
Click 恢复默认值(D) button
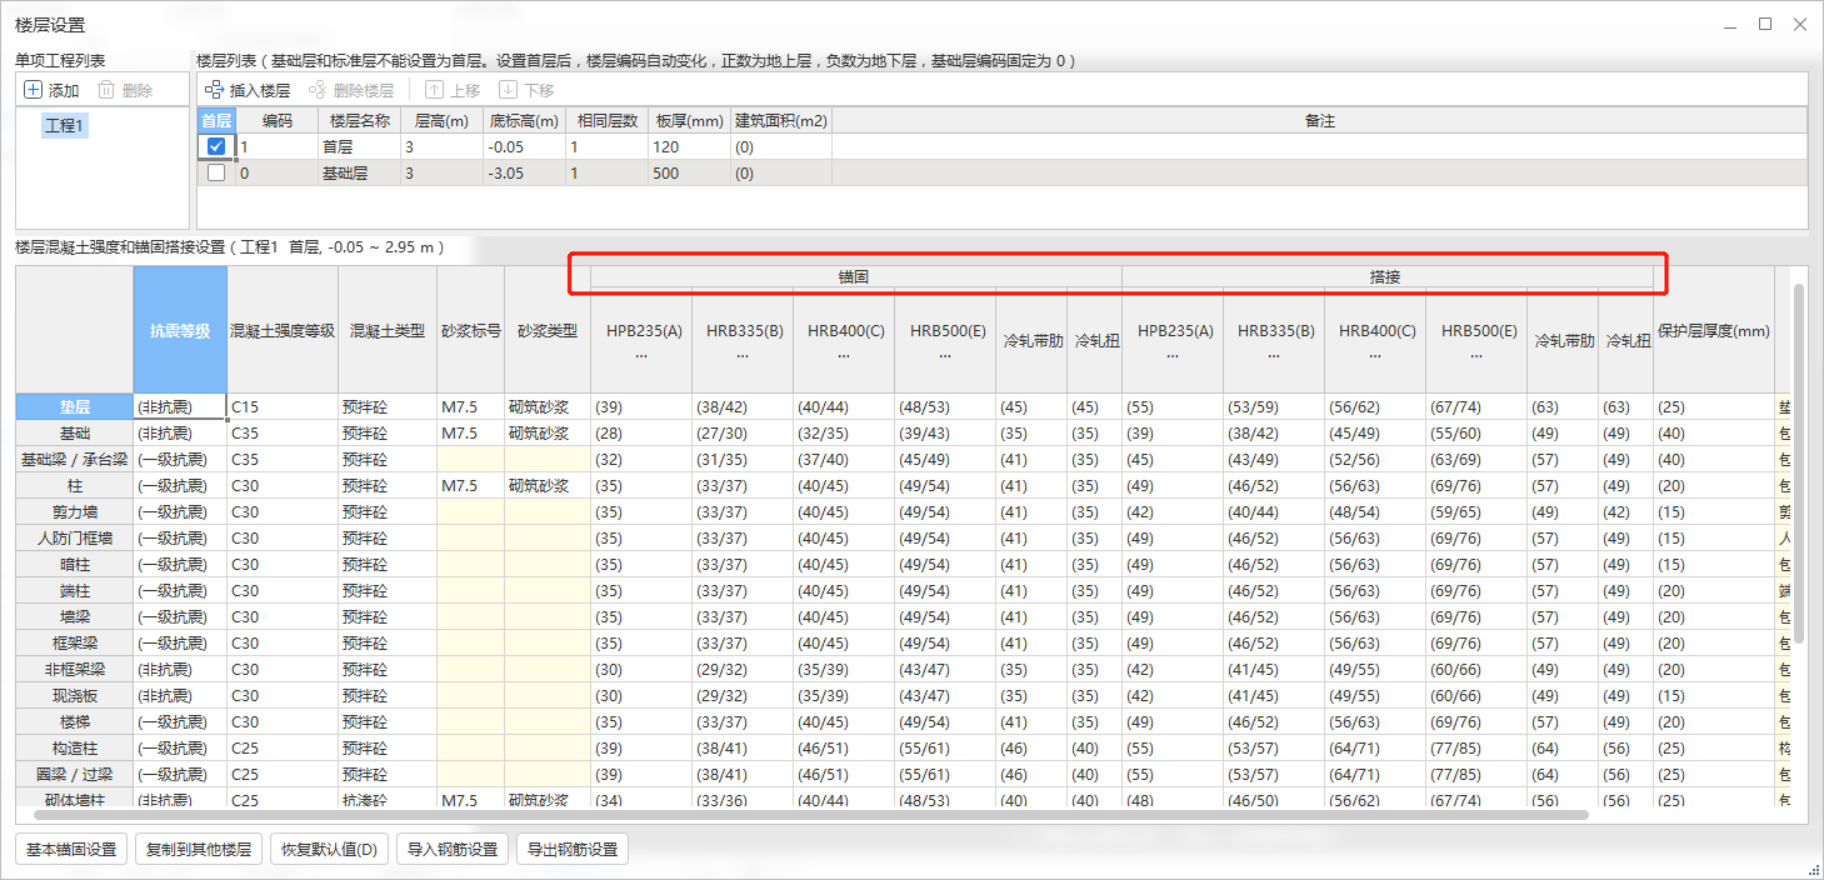tap(329, 849)
